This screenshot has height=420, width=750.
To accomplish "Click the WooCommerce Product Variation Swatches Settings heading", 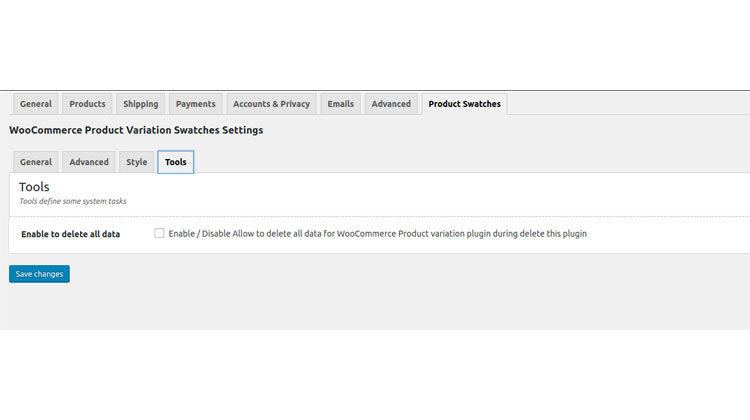I will (136, 130).
